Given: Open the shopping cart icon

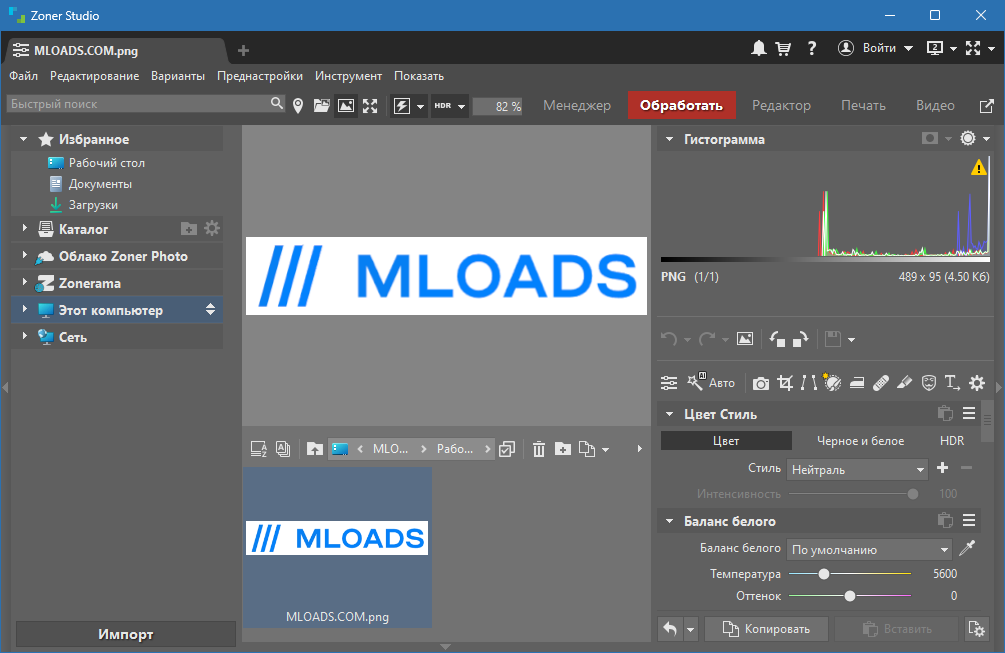Looking at the screenshot, I should [783, 49].
